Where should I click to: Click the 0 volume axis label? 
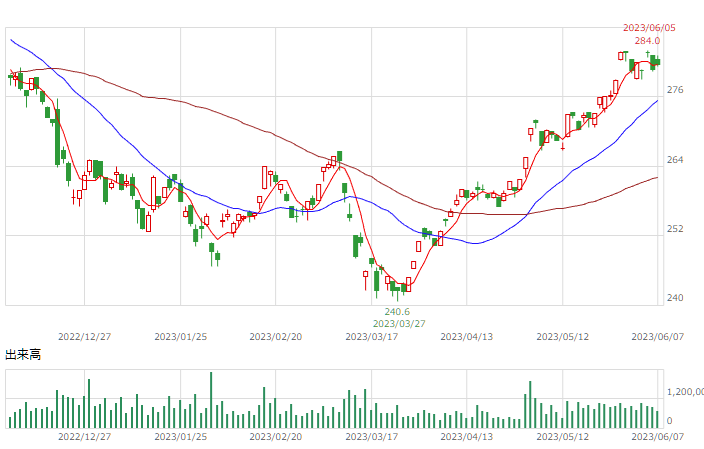point(669,421)
